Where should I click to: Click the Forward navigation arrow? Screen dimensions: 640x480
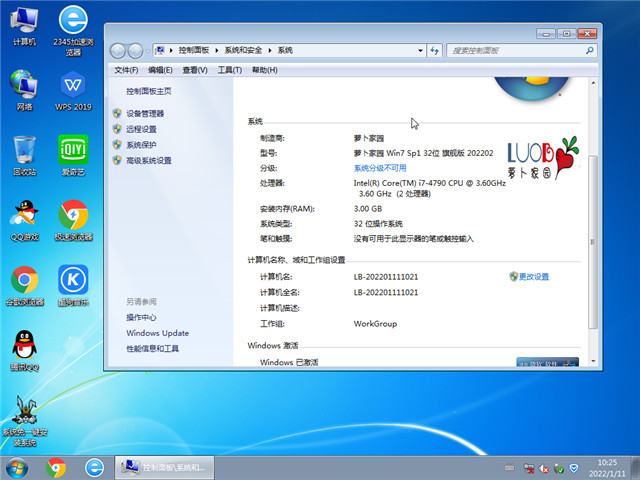pyautogui.click(x=135, y=51)
